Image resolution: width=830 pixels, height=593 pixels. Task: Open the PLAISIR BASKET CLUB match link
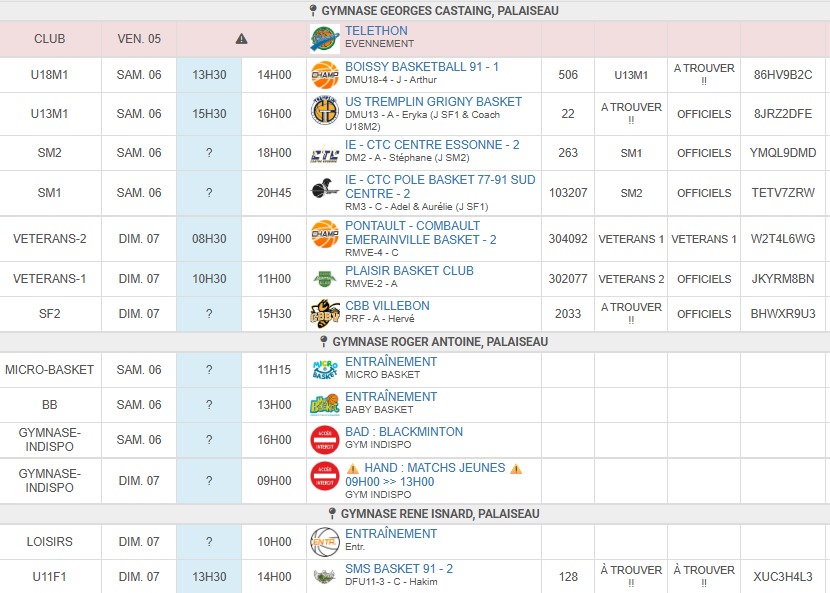(409, 271)
